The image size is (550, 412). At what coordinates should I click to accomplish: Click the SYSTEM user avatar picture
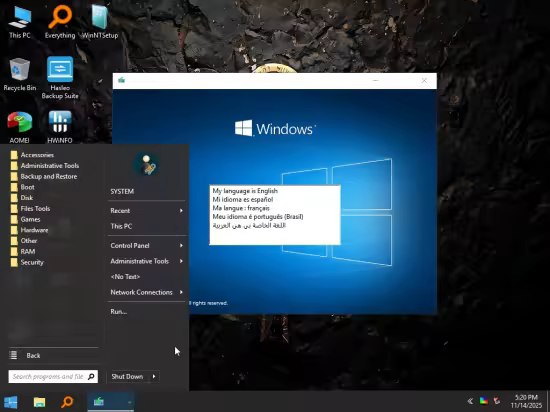pyautogui.click(x=147, y=164)
